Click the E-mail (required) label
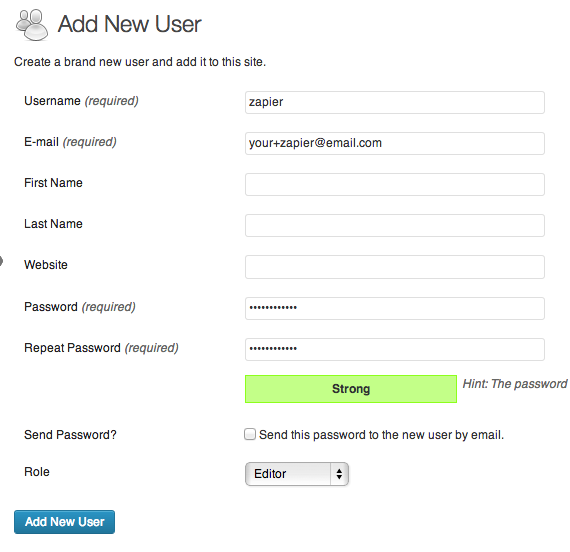 coord(70,142)
